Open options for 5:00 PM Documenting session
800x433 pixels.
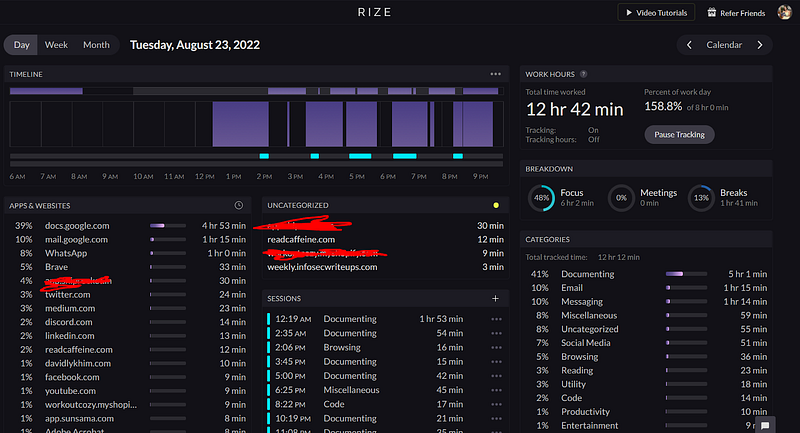point(496,376)
